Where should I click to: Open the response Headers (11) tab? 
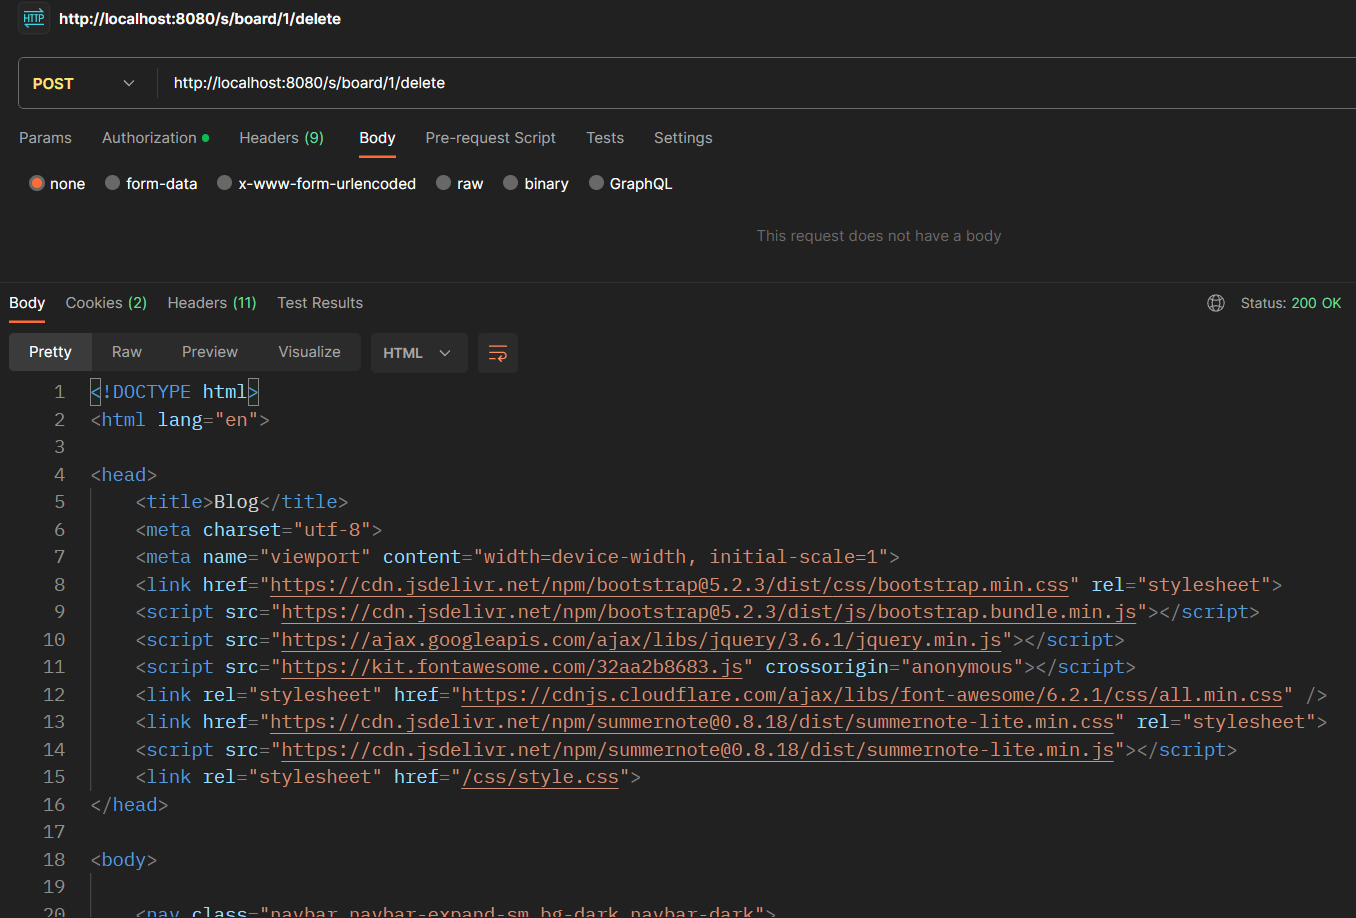(212, 303)
